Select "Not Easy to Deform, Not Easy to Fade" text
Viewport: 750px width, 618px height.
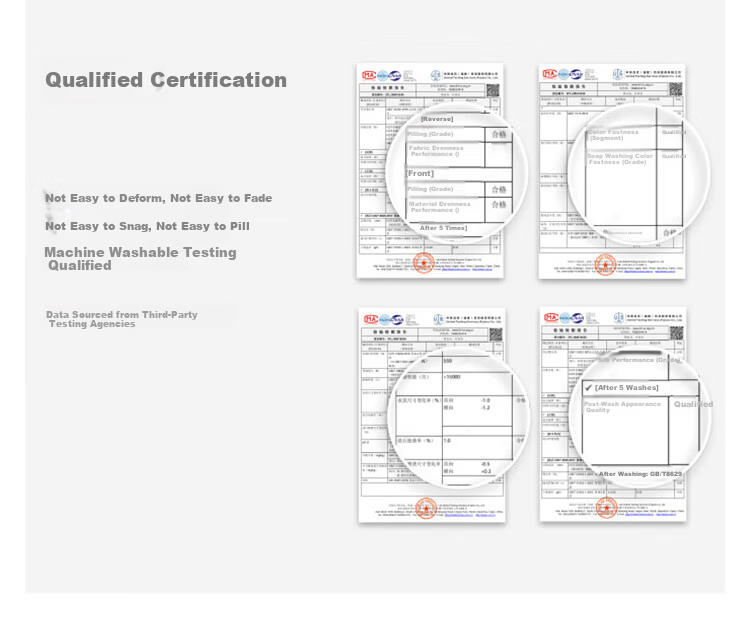[158, 198]
